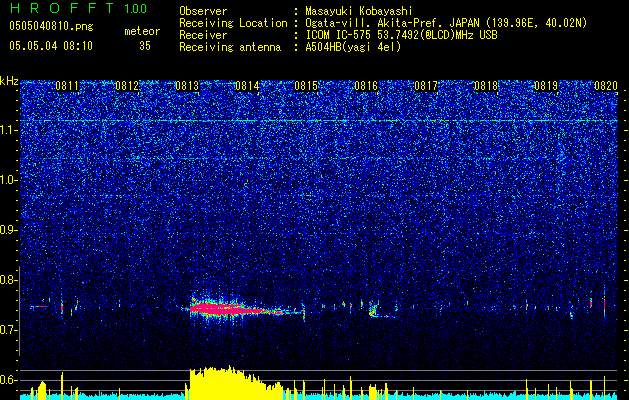The image size is (629, 400).
Task: Click time marker 0819
Action: click(x=546, y=86)
